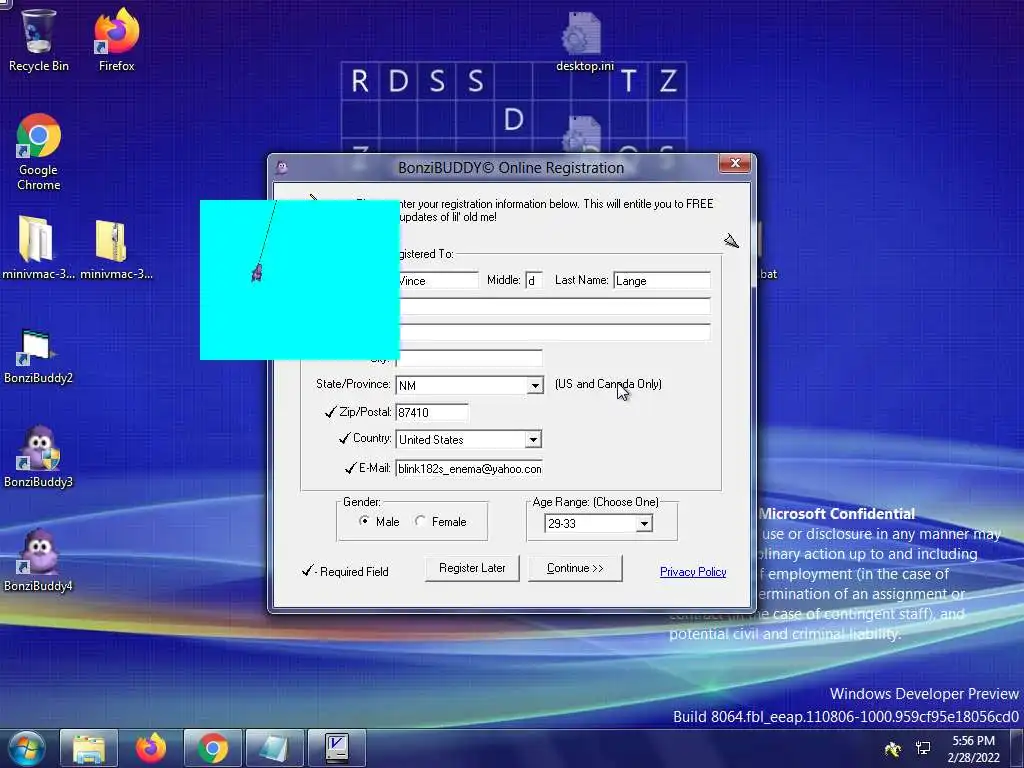Select the BonziBuddy3 desktop shortcut
The image size is (1024, 768).
coord(38,457)
